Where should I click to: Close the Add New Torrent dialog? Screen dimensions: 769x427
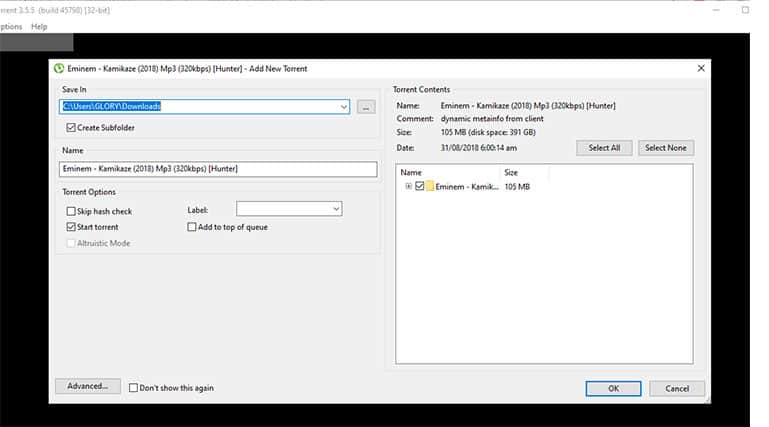pos(701,69)
